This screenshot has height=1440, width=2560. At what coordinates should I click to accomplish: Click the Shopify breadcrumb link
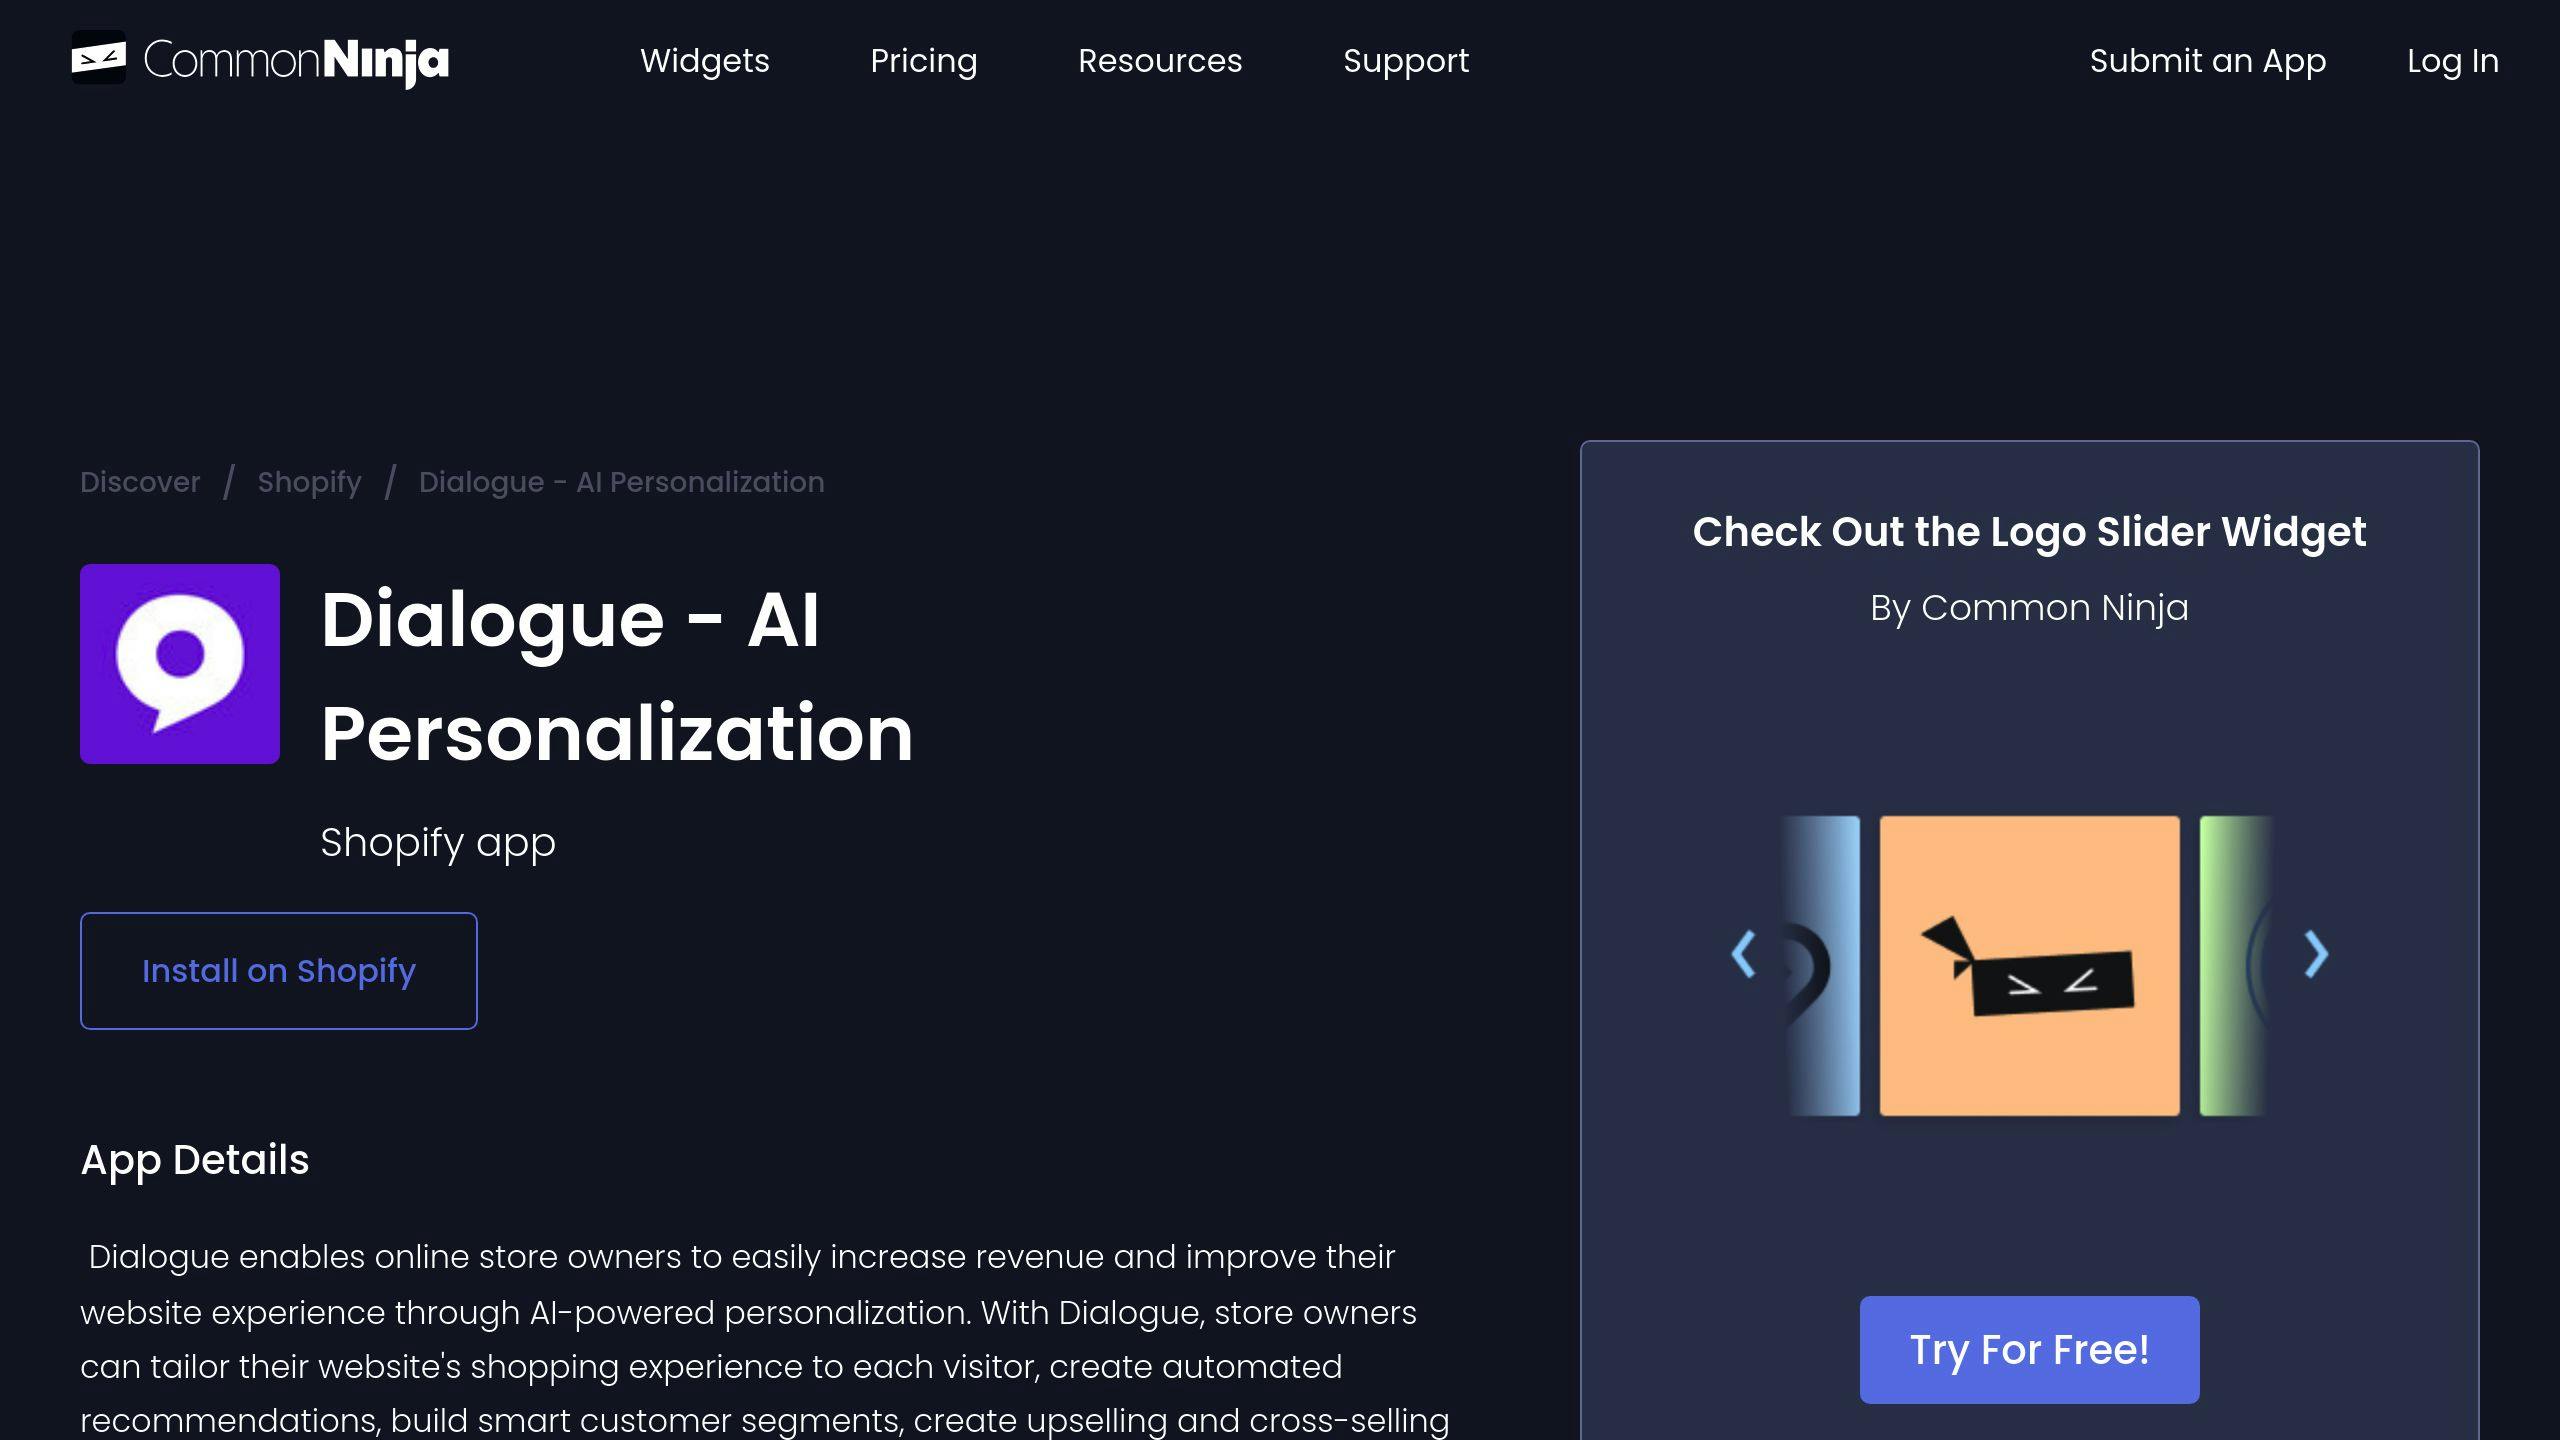point(309,482)
